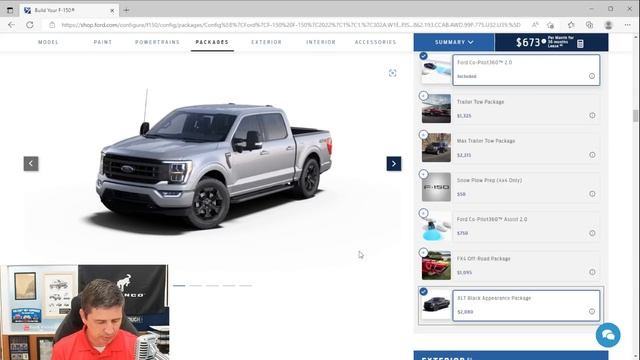Click the page vertical scrollbar thumb

coord(635,116)
